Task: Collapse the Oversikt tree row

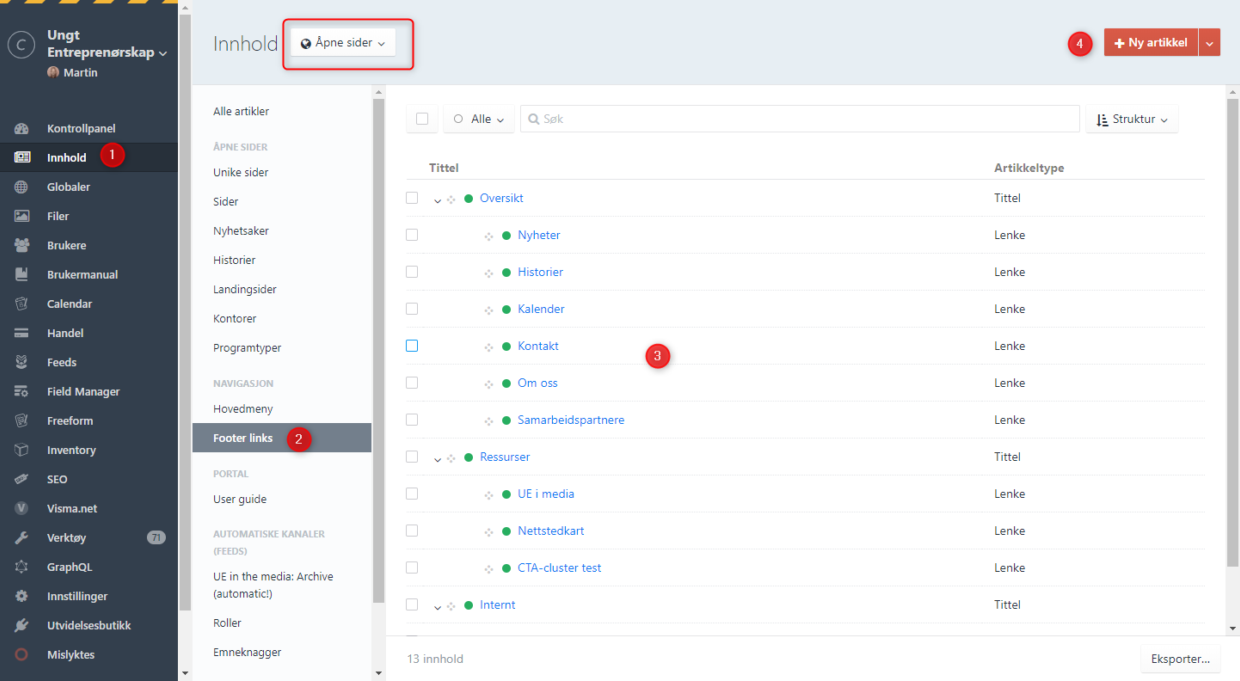Action: point(438,200)
